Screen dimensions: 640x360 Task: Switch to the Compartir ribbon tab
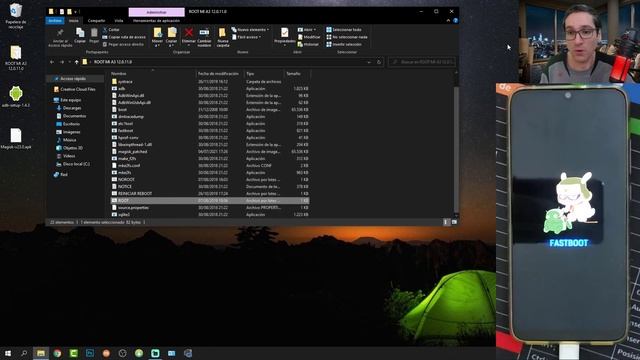(x=96, y=20)
